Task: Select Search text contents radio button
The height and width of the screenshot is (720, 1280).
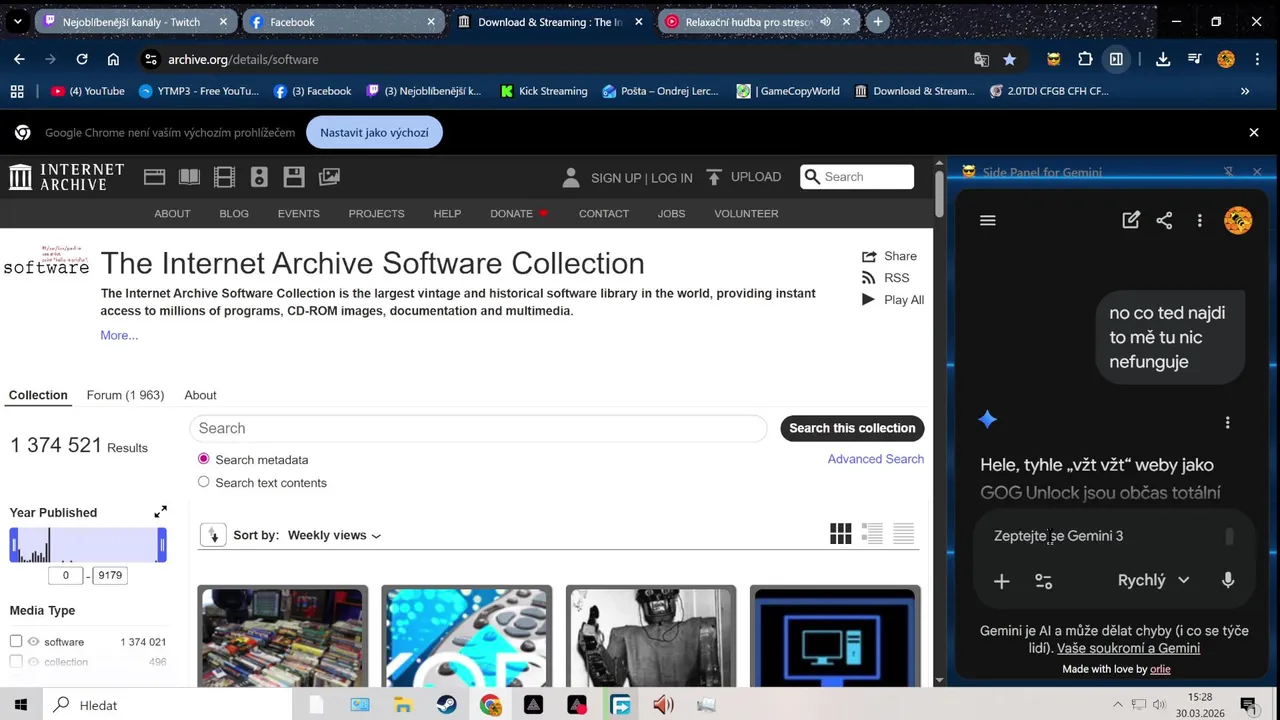Action: 203,482
